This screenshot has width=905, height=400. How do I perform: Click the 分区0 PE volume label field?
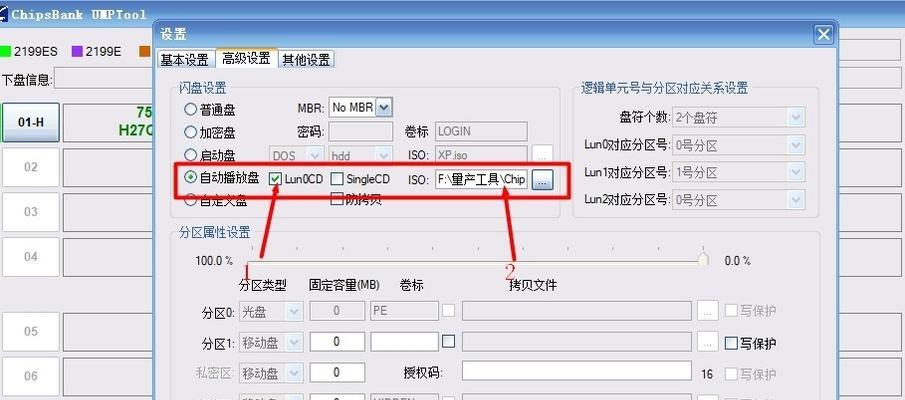pos(404,311)
